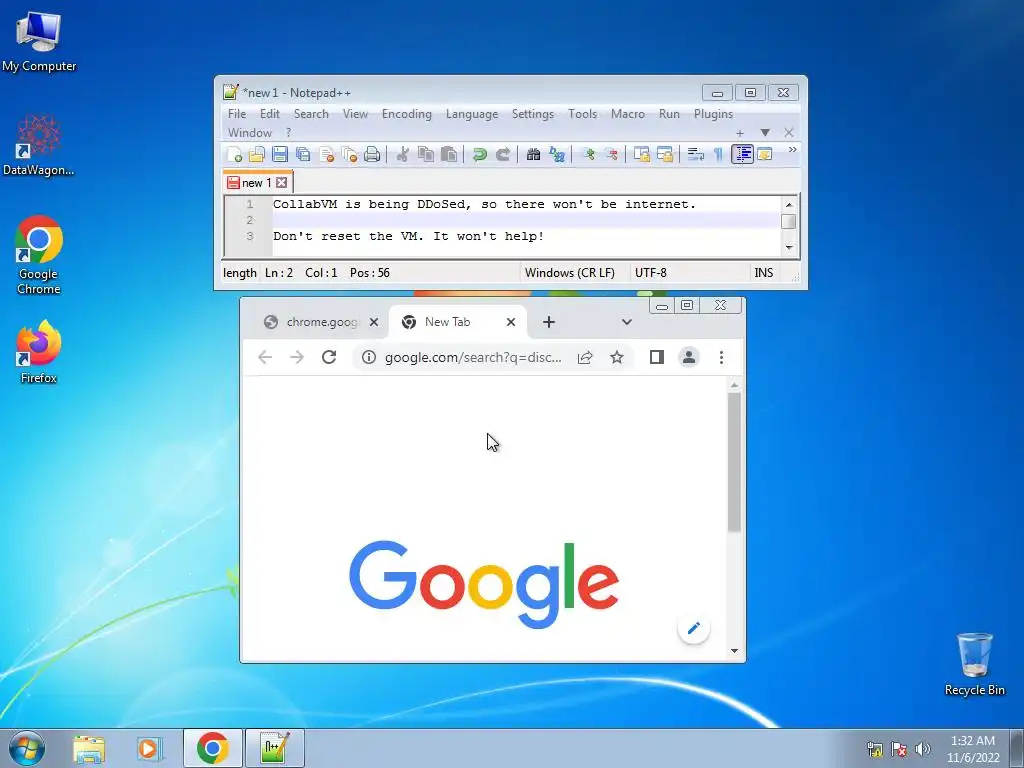The height and width of the screenshot is (768, 1024).
Task: Click the Zoom In toolbar icon
Action: click(588, 154)
